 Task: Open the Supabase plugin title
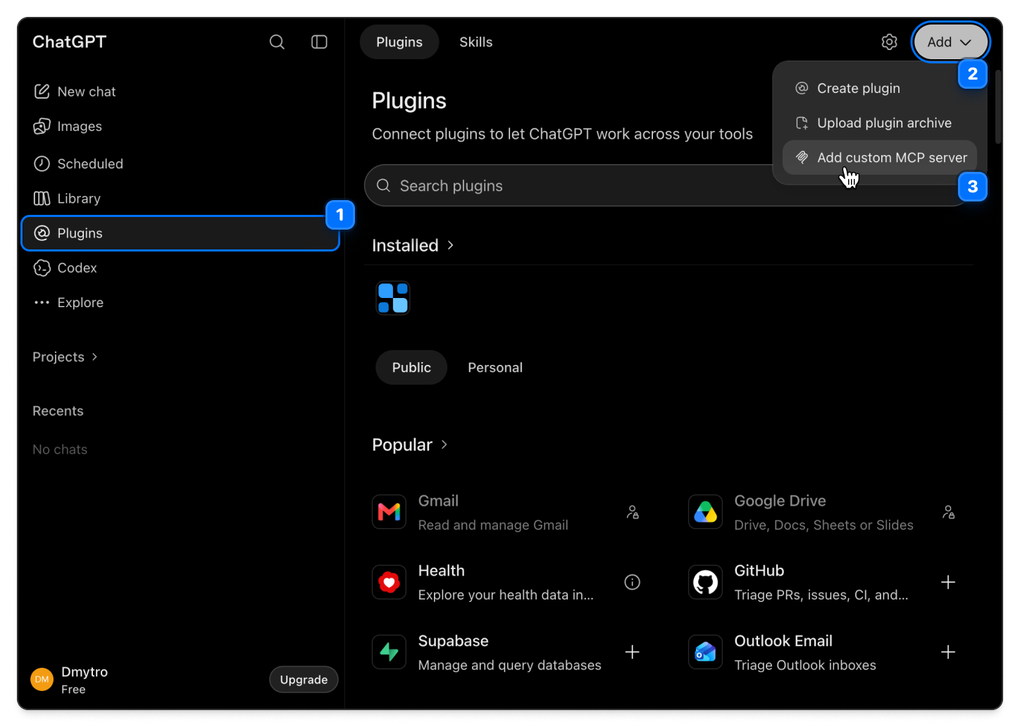[453, 641]
